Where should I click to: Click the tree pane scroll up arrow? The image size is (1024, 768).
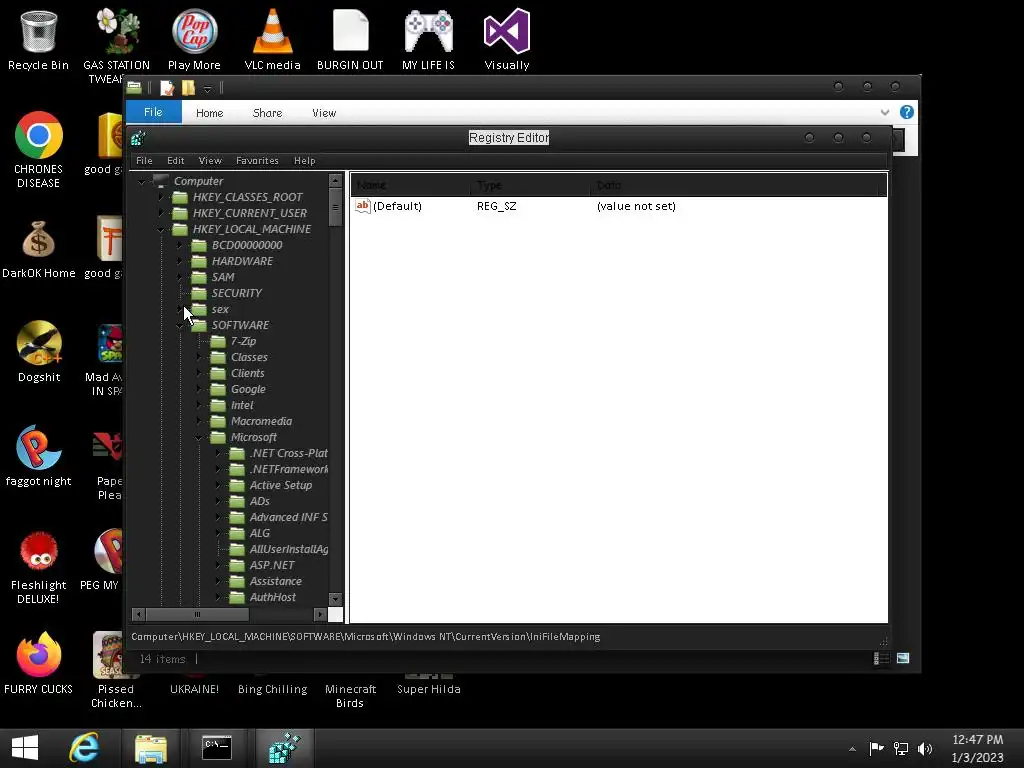(x=335, y=180)
